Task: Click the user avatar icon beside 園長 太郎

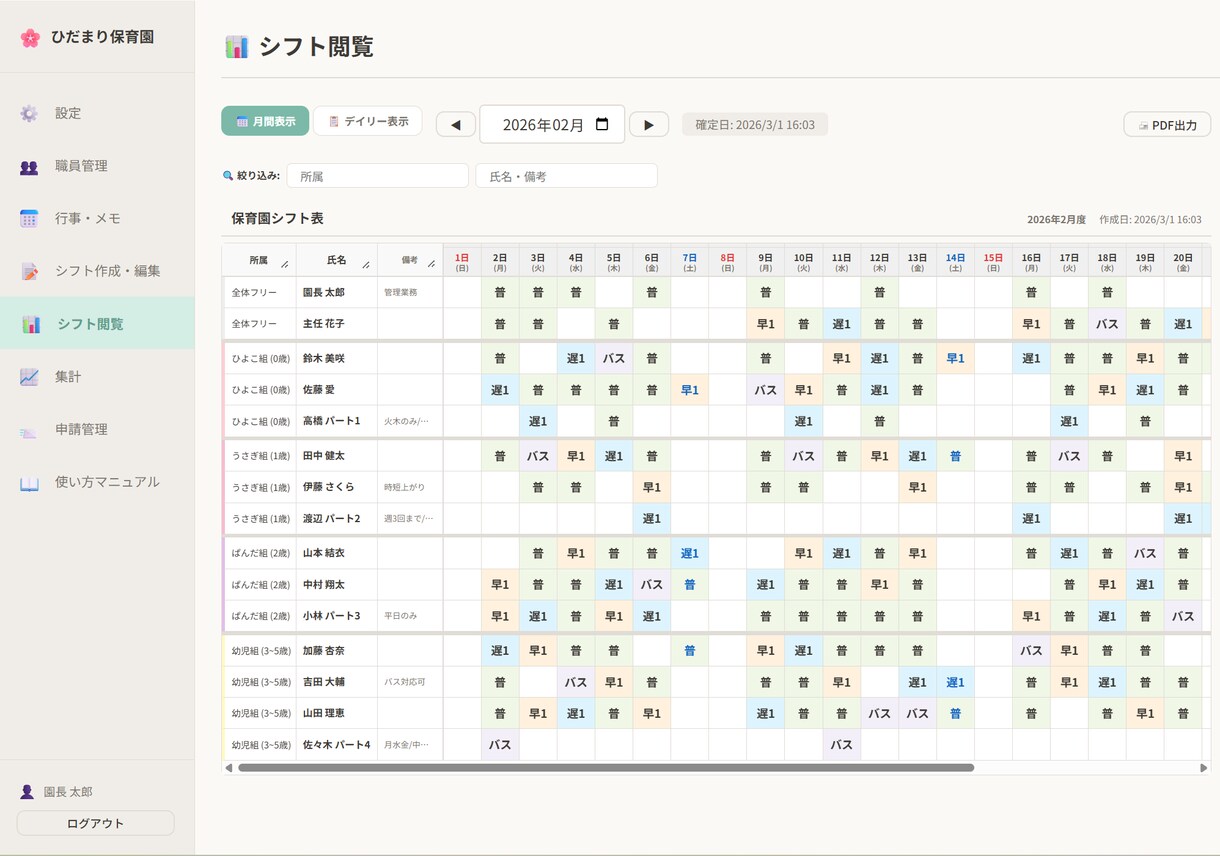Action: (x=27, y=791)
